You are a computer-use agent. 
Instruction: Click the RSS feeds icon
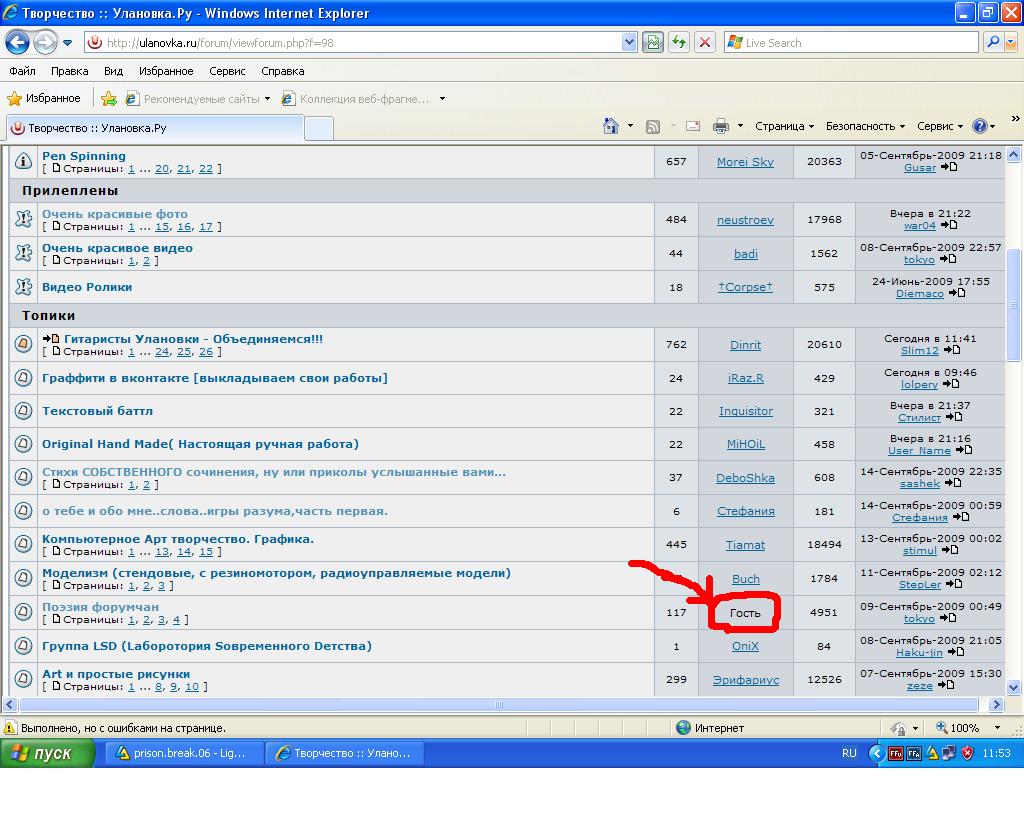pos(653,126)
